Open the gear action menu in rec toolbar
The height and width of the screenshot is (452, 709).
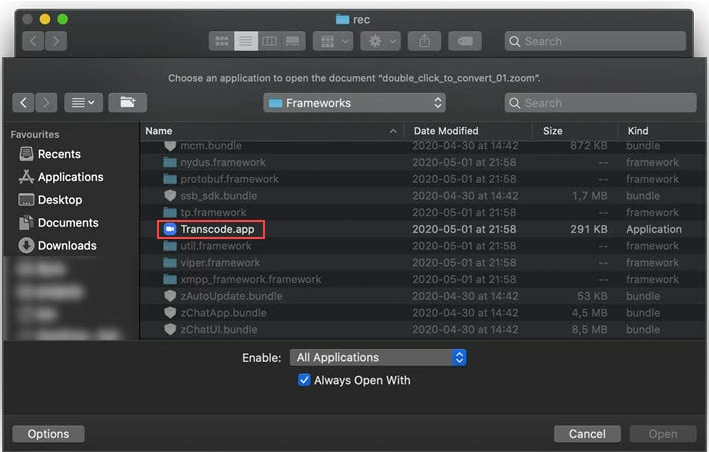(381, 41)
